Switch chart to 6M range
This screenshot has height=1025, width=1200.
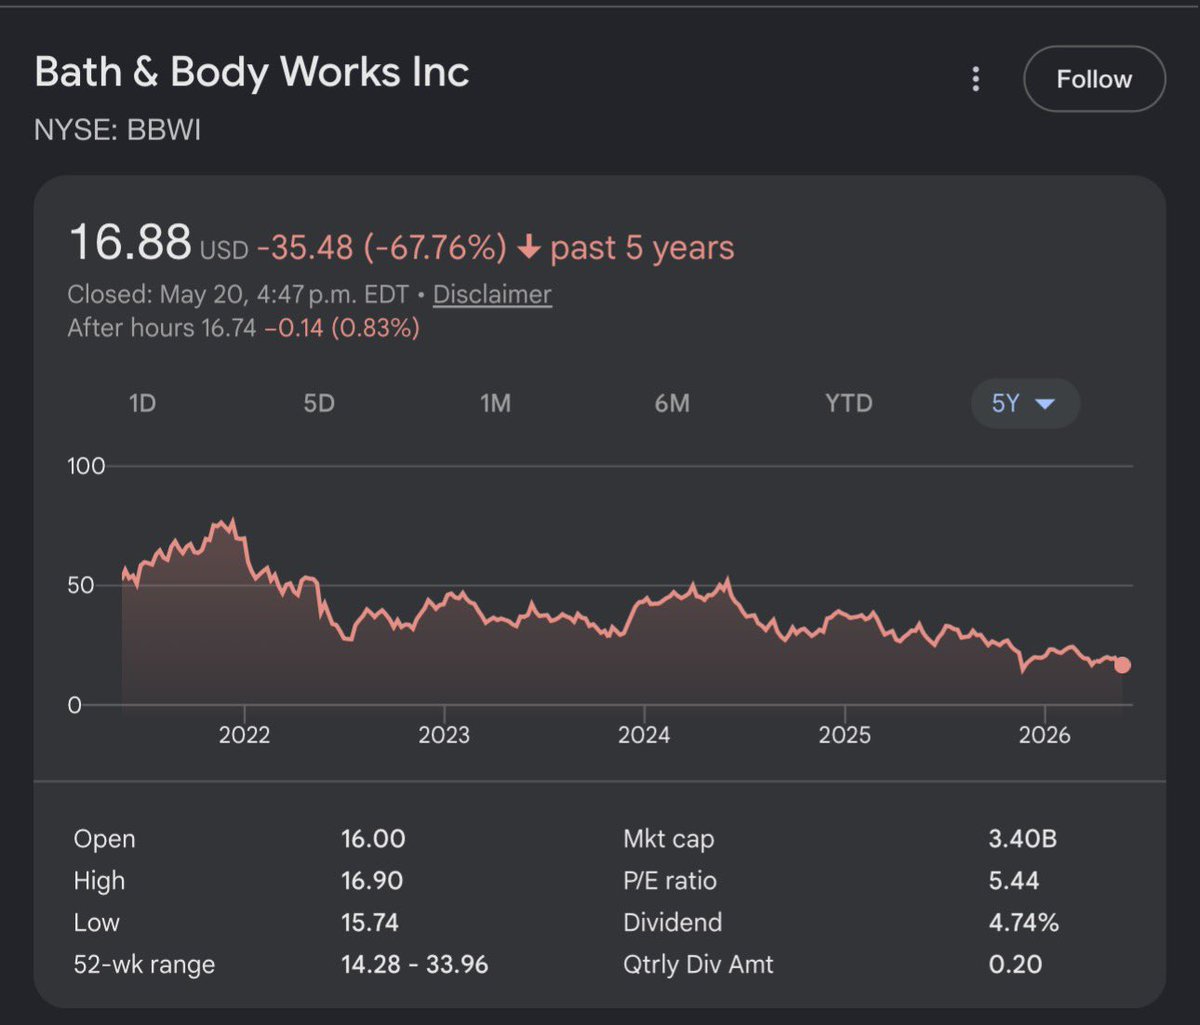coord(672,404)
